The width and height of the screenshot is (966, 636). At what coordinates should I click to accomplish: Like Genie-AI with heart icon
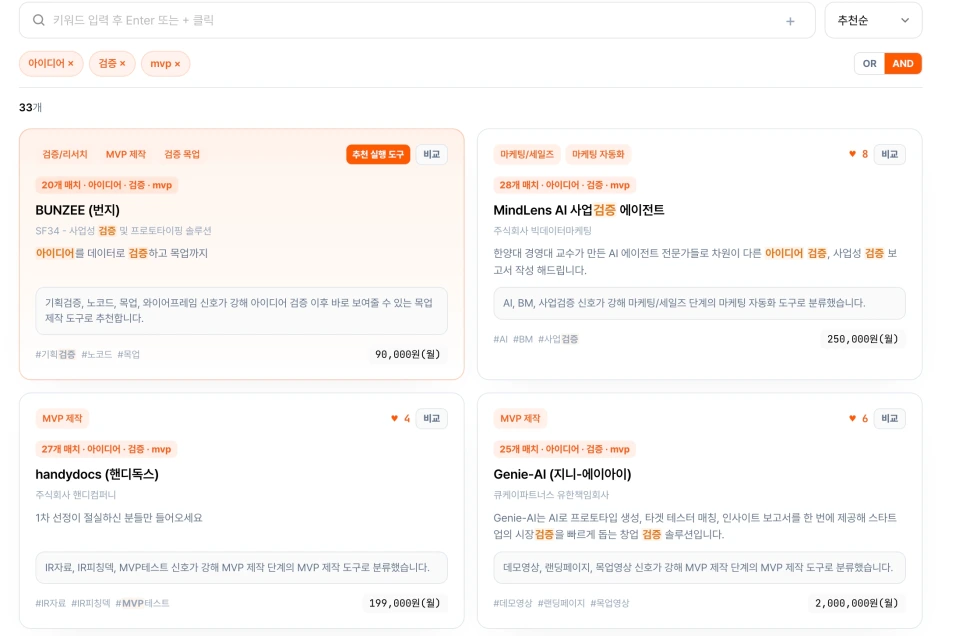click(x=853, y=418)
